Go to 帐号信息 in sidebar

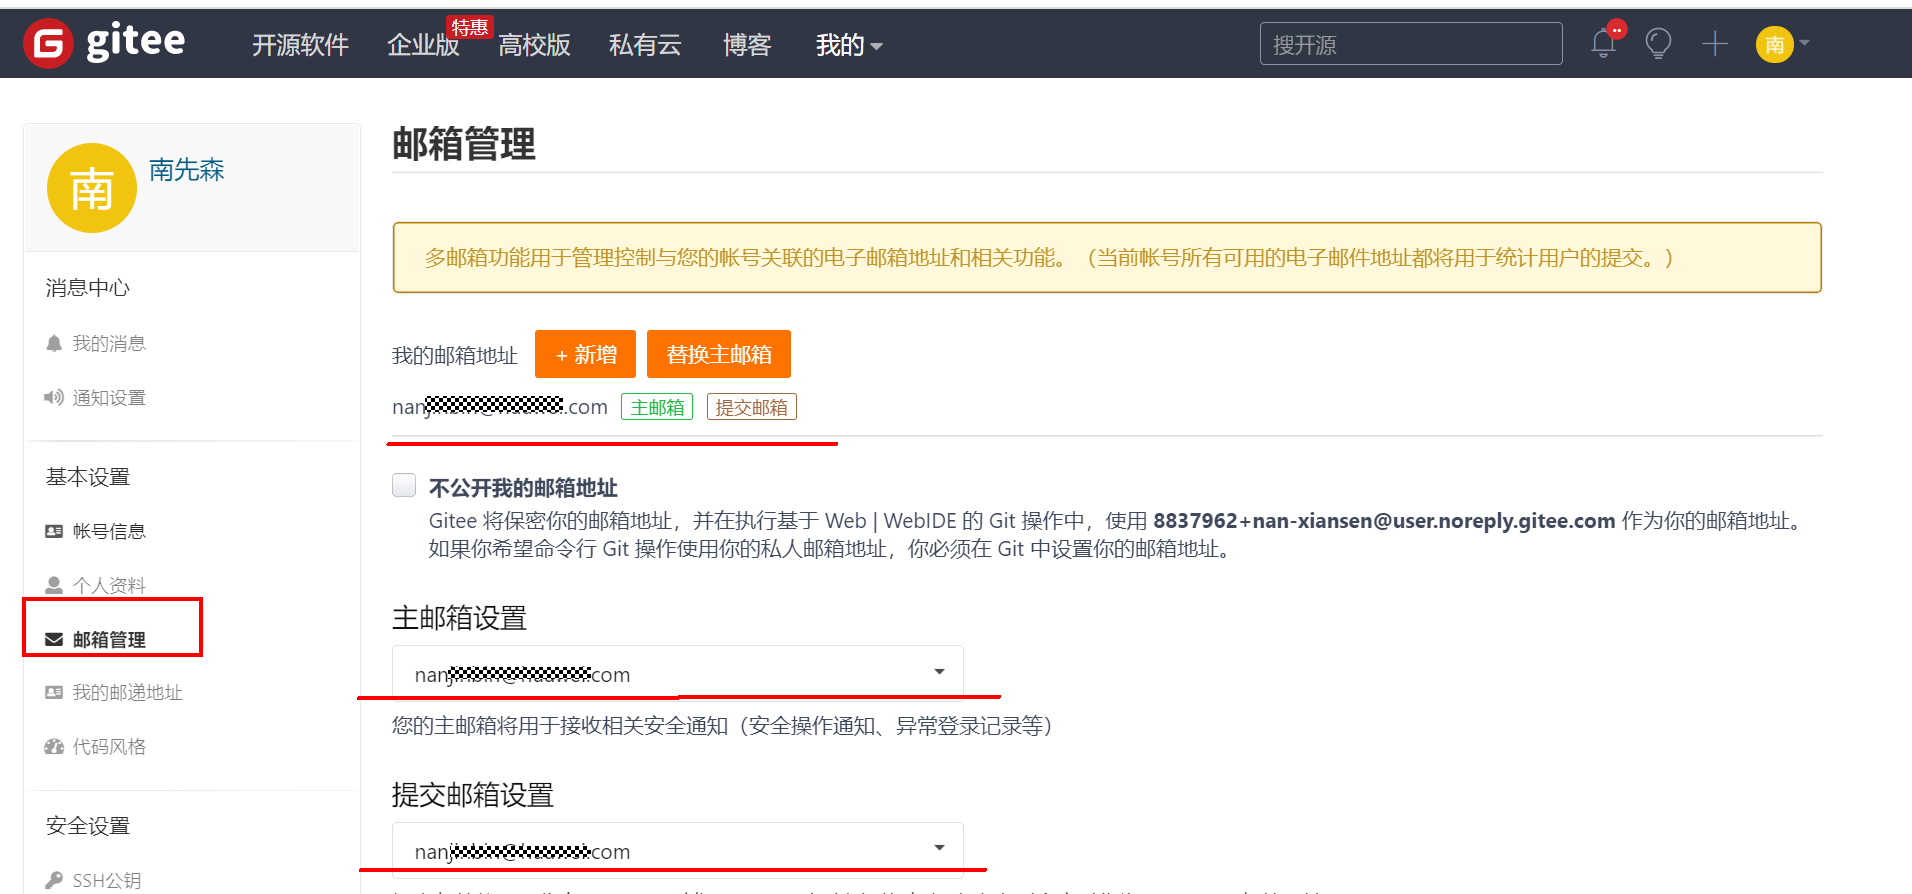109,531
